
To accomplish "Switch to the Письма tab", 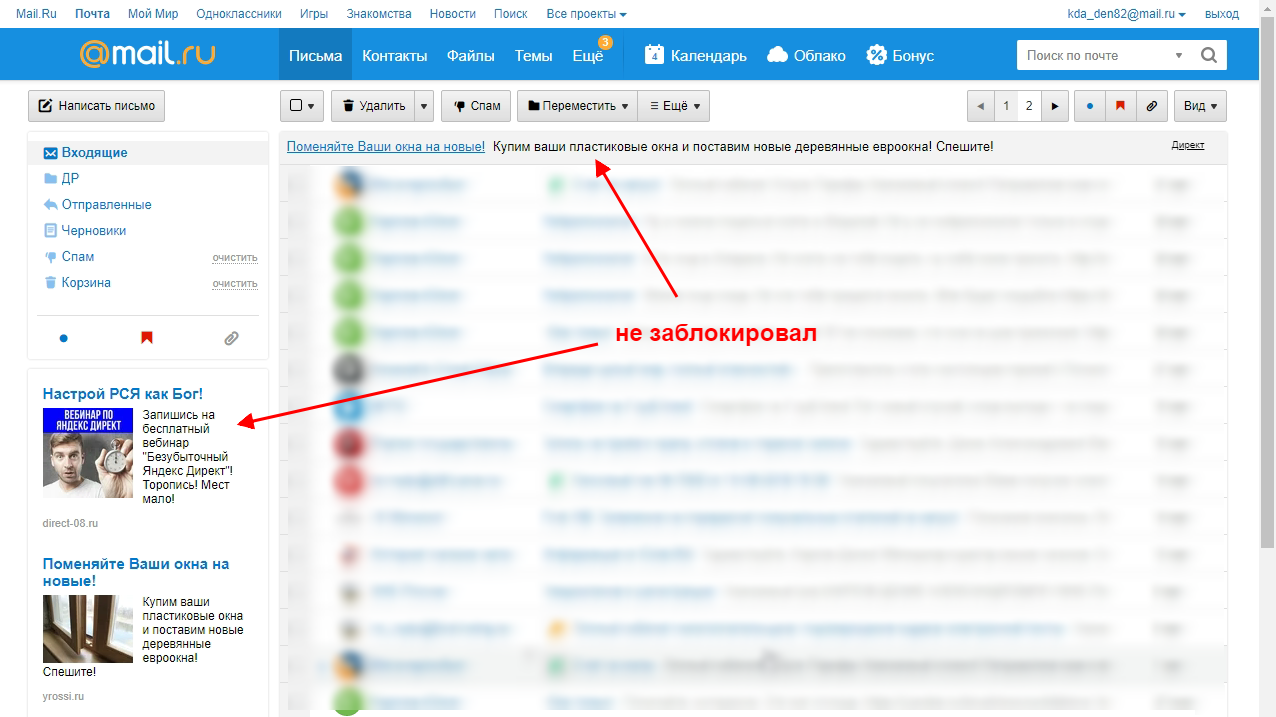I will pos(315,55).
